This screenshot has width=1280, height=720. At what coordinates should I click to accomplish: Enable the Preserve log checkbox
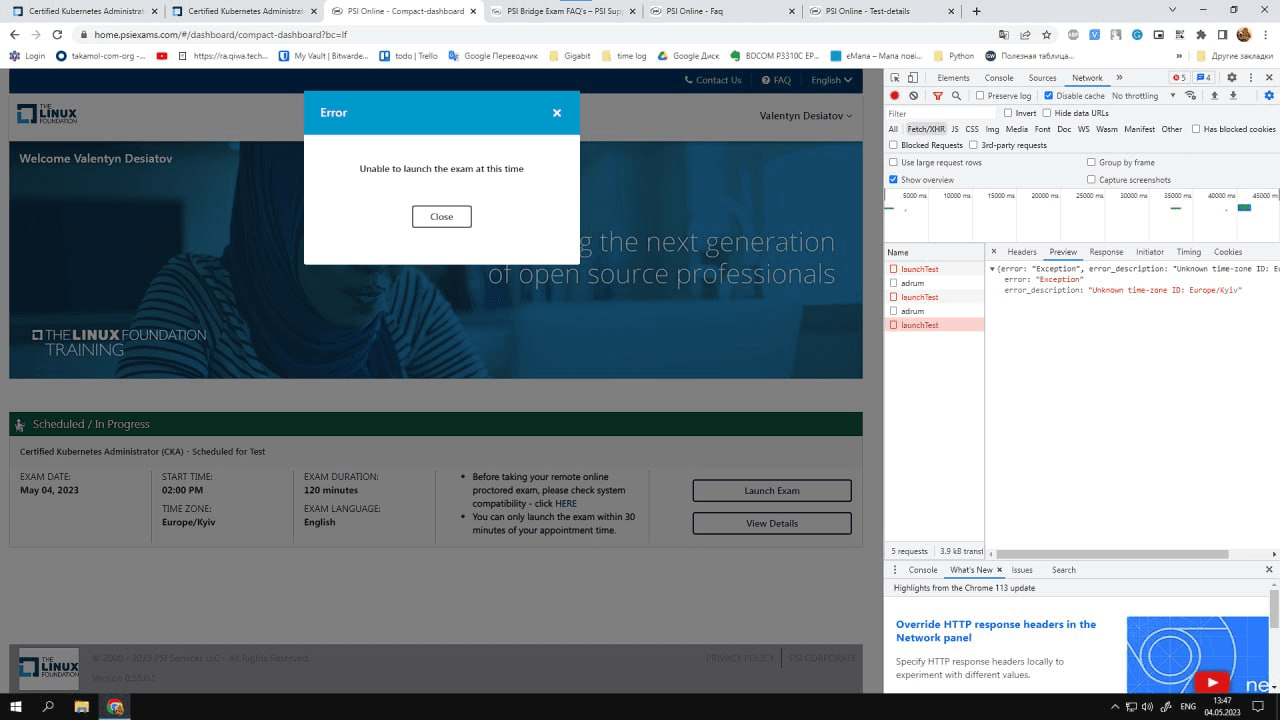click(981, 96)
